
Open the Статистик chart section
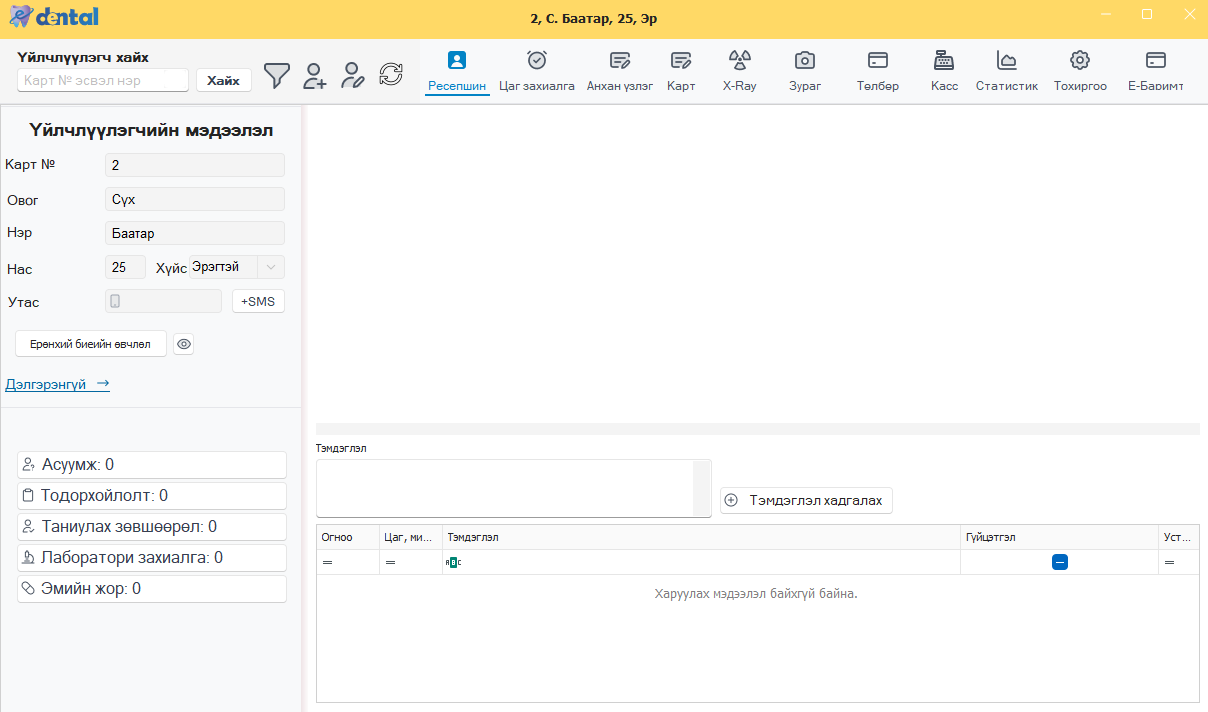pyautogui.click(x=1006, y=70)
